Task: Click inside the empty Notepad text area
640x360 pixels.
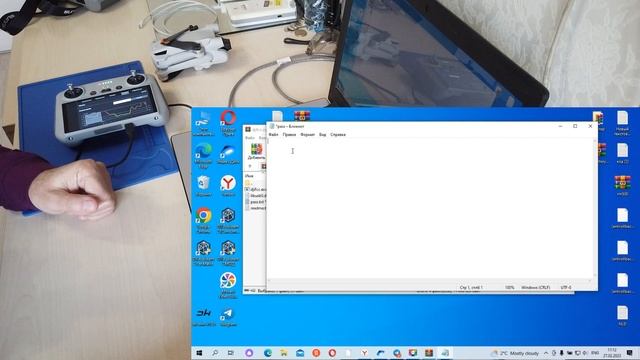Action: point(429,208)
